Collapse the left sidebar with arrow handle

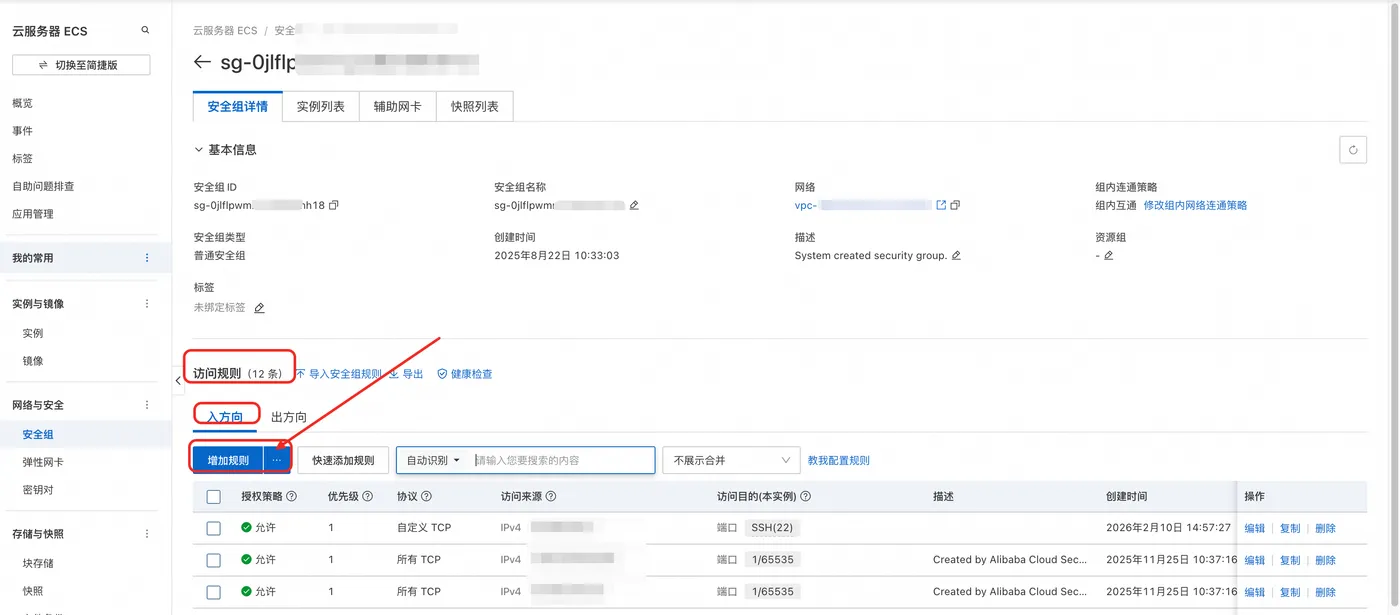(178, 381)
